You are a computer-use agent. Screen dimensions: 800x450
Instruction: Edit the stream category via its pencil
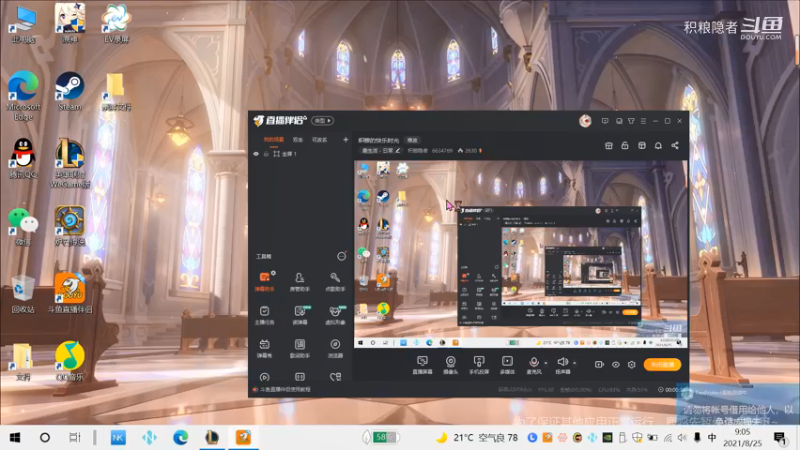(x=397, y=151)
